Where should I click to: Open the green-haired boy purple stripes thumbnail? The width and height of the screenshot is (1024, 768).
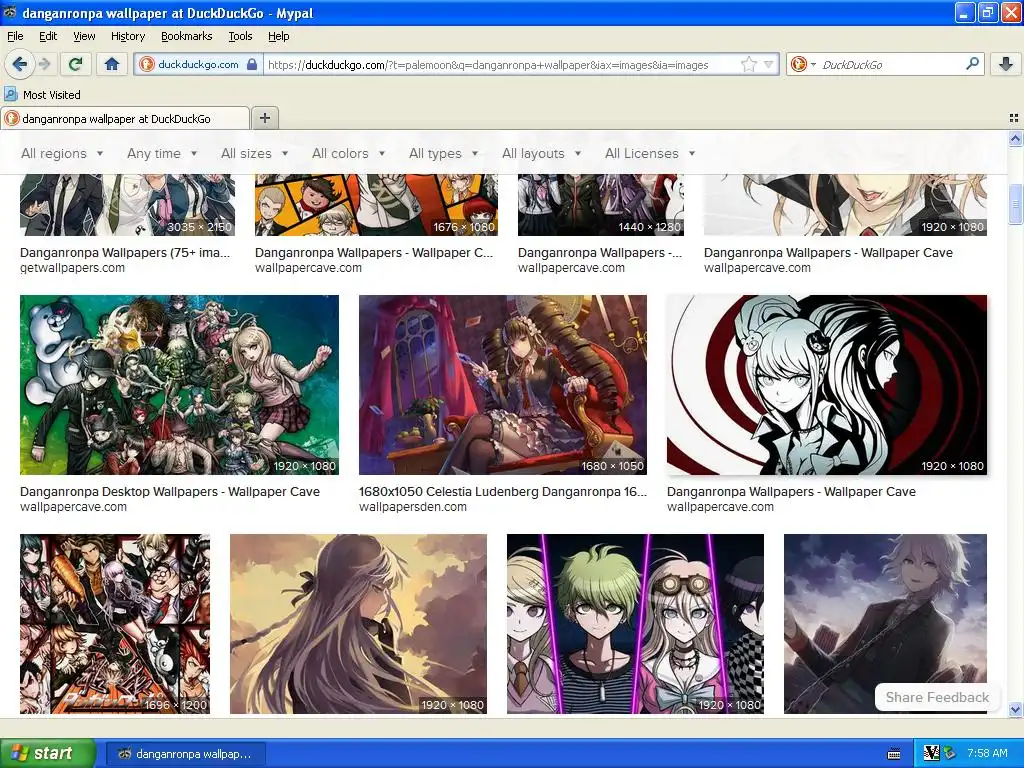tap(635, 624)
